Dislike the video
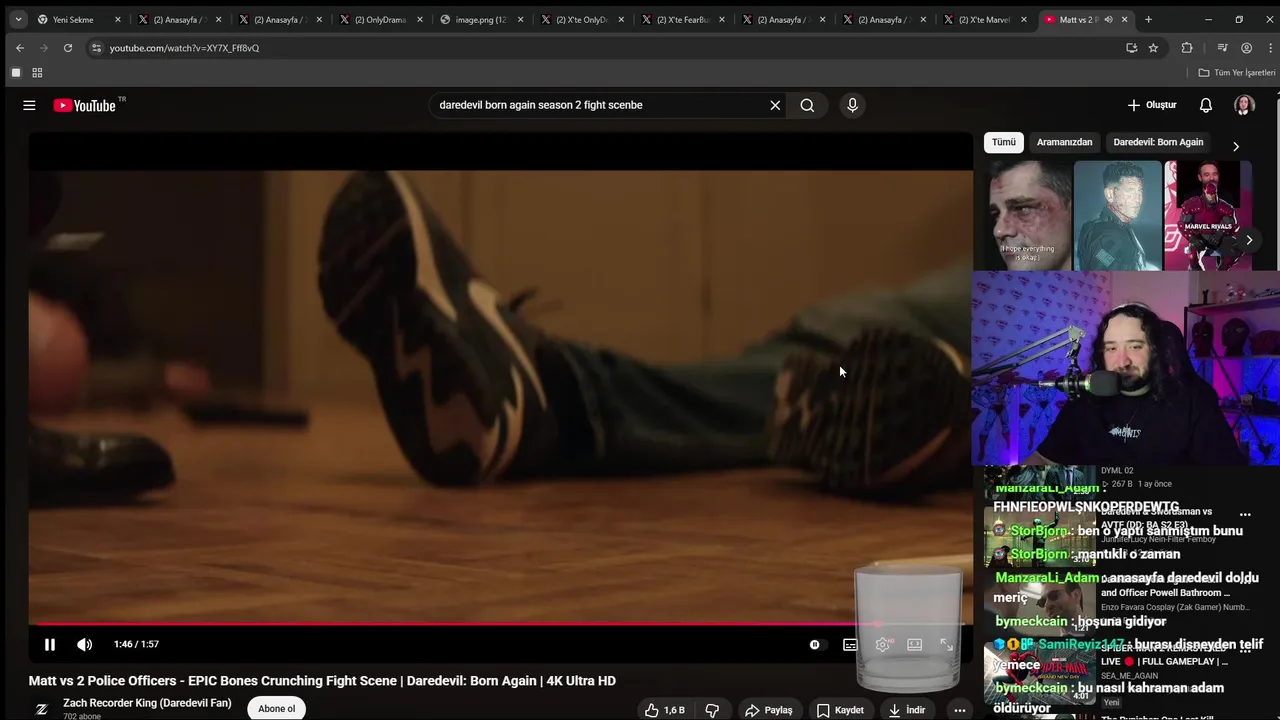This screenshot has width=1280, height=720. coord(712,710)
